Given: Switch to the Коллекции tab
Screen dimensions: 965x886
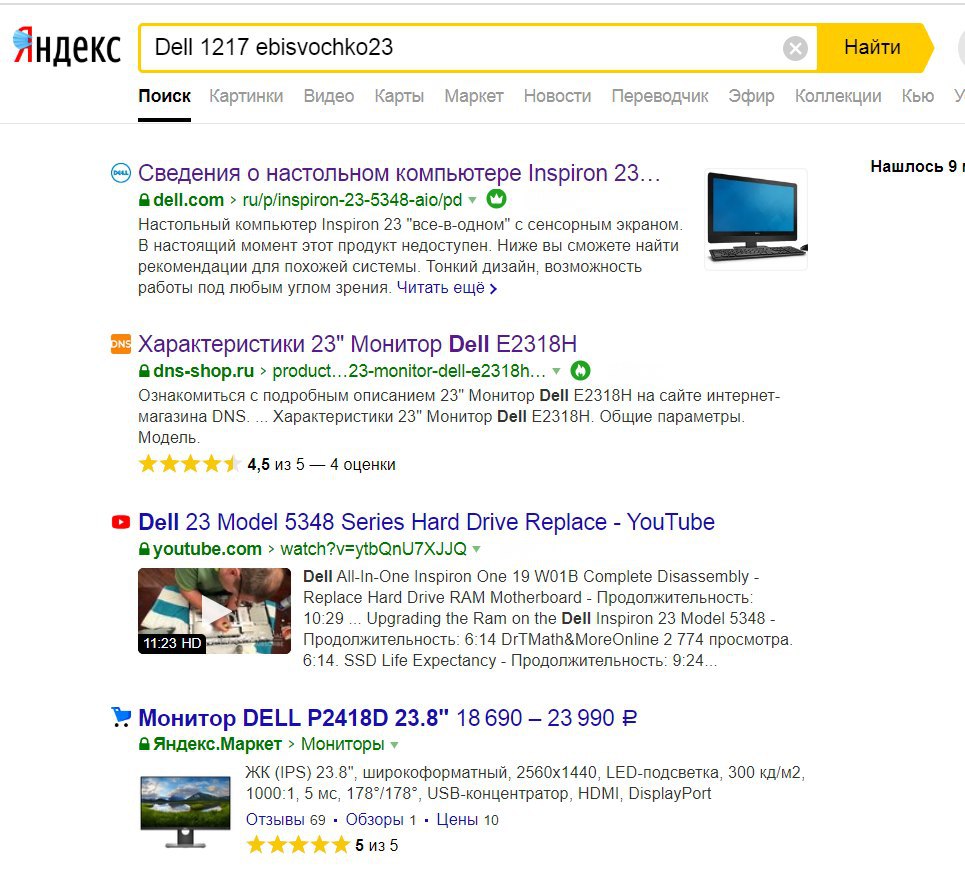Looking at the screenshot, I should click(x=838, y=96).
